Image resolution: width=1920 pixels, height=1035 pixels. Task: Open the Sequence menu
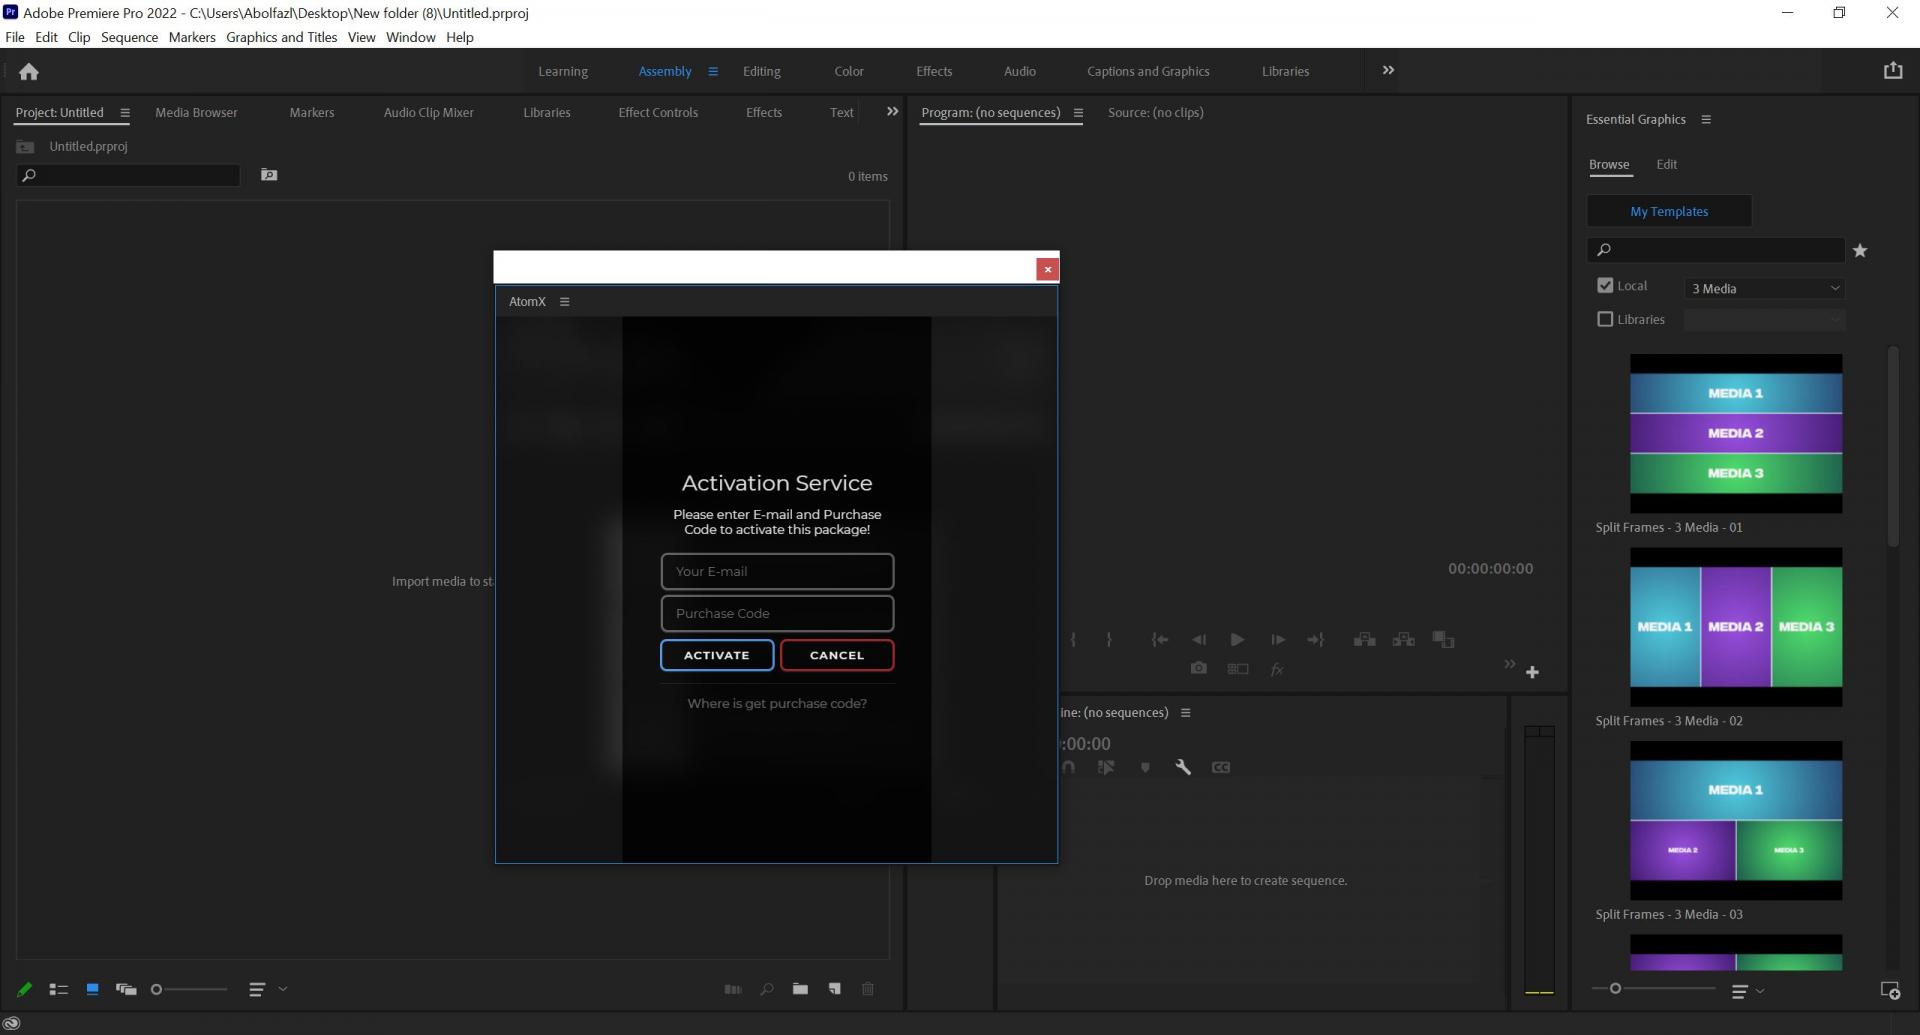(129, 37)
